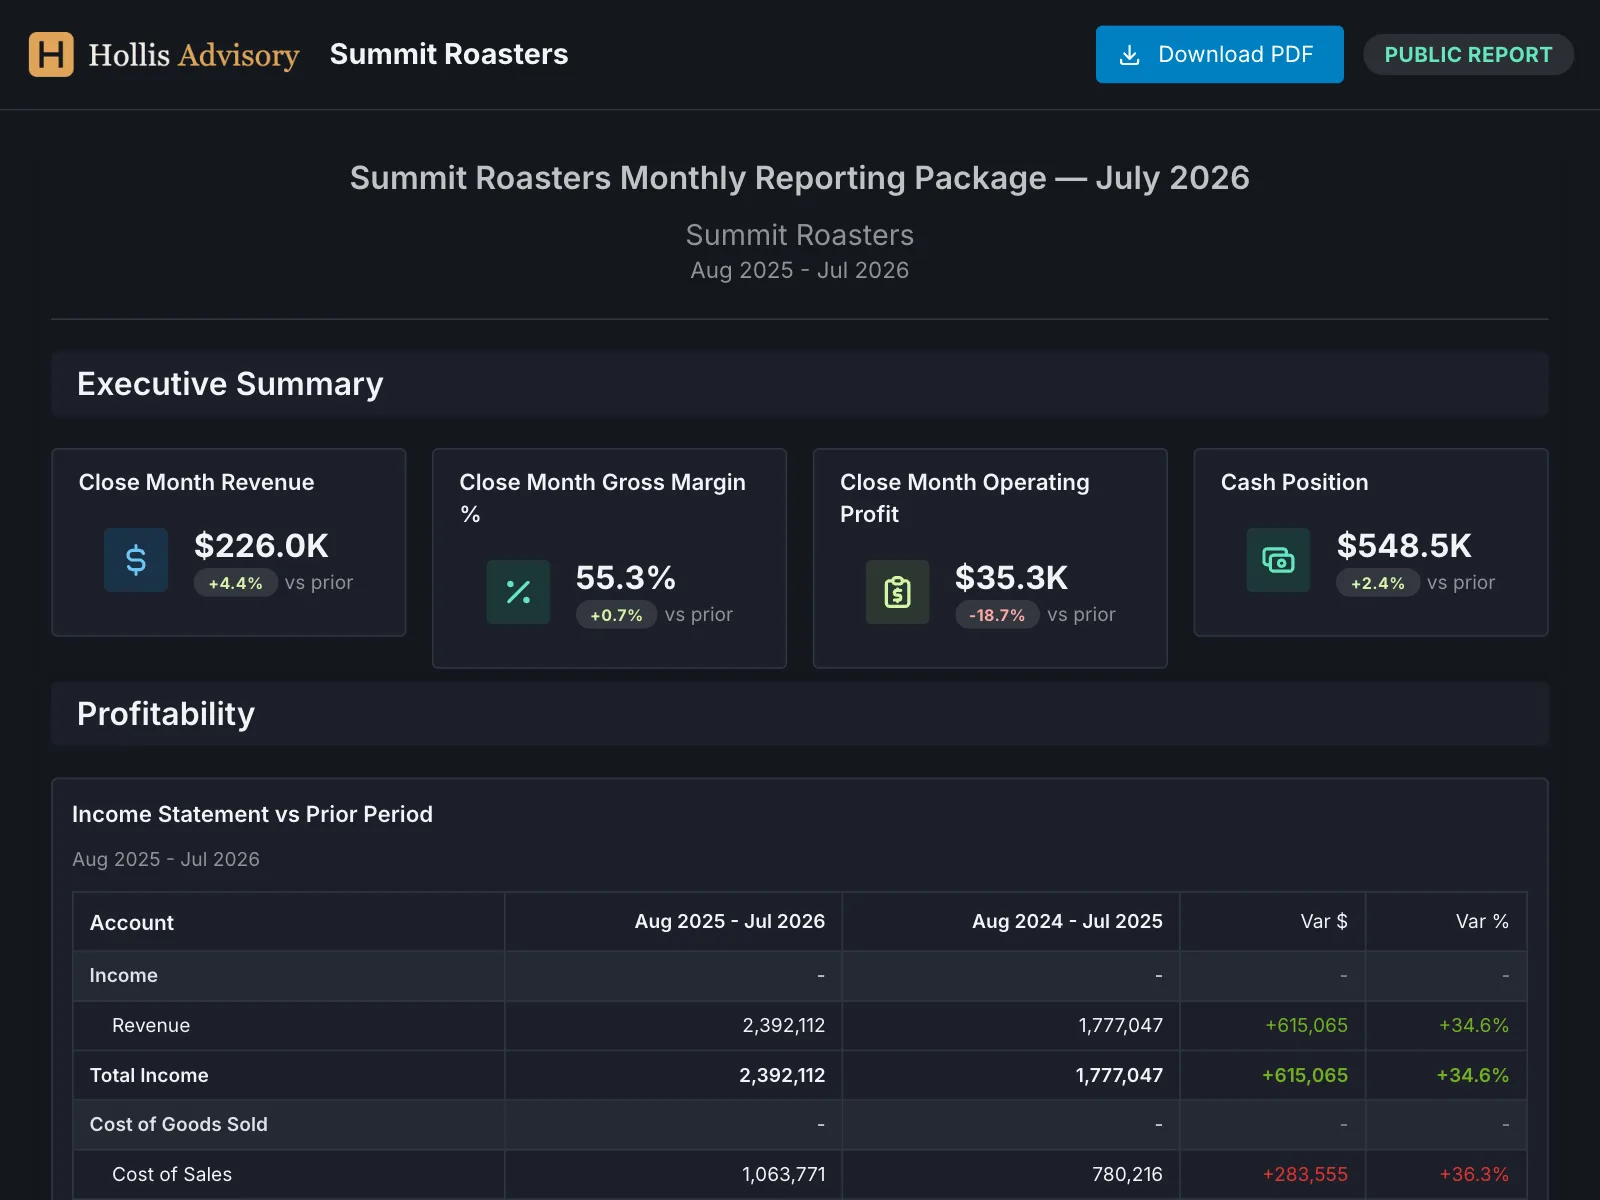Viewport: 1600px width, 1200px height.
Task: Select the Income group row label
Action: click(123, 975)
